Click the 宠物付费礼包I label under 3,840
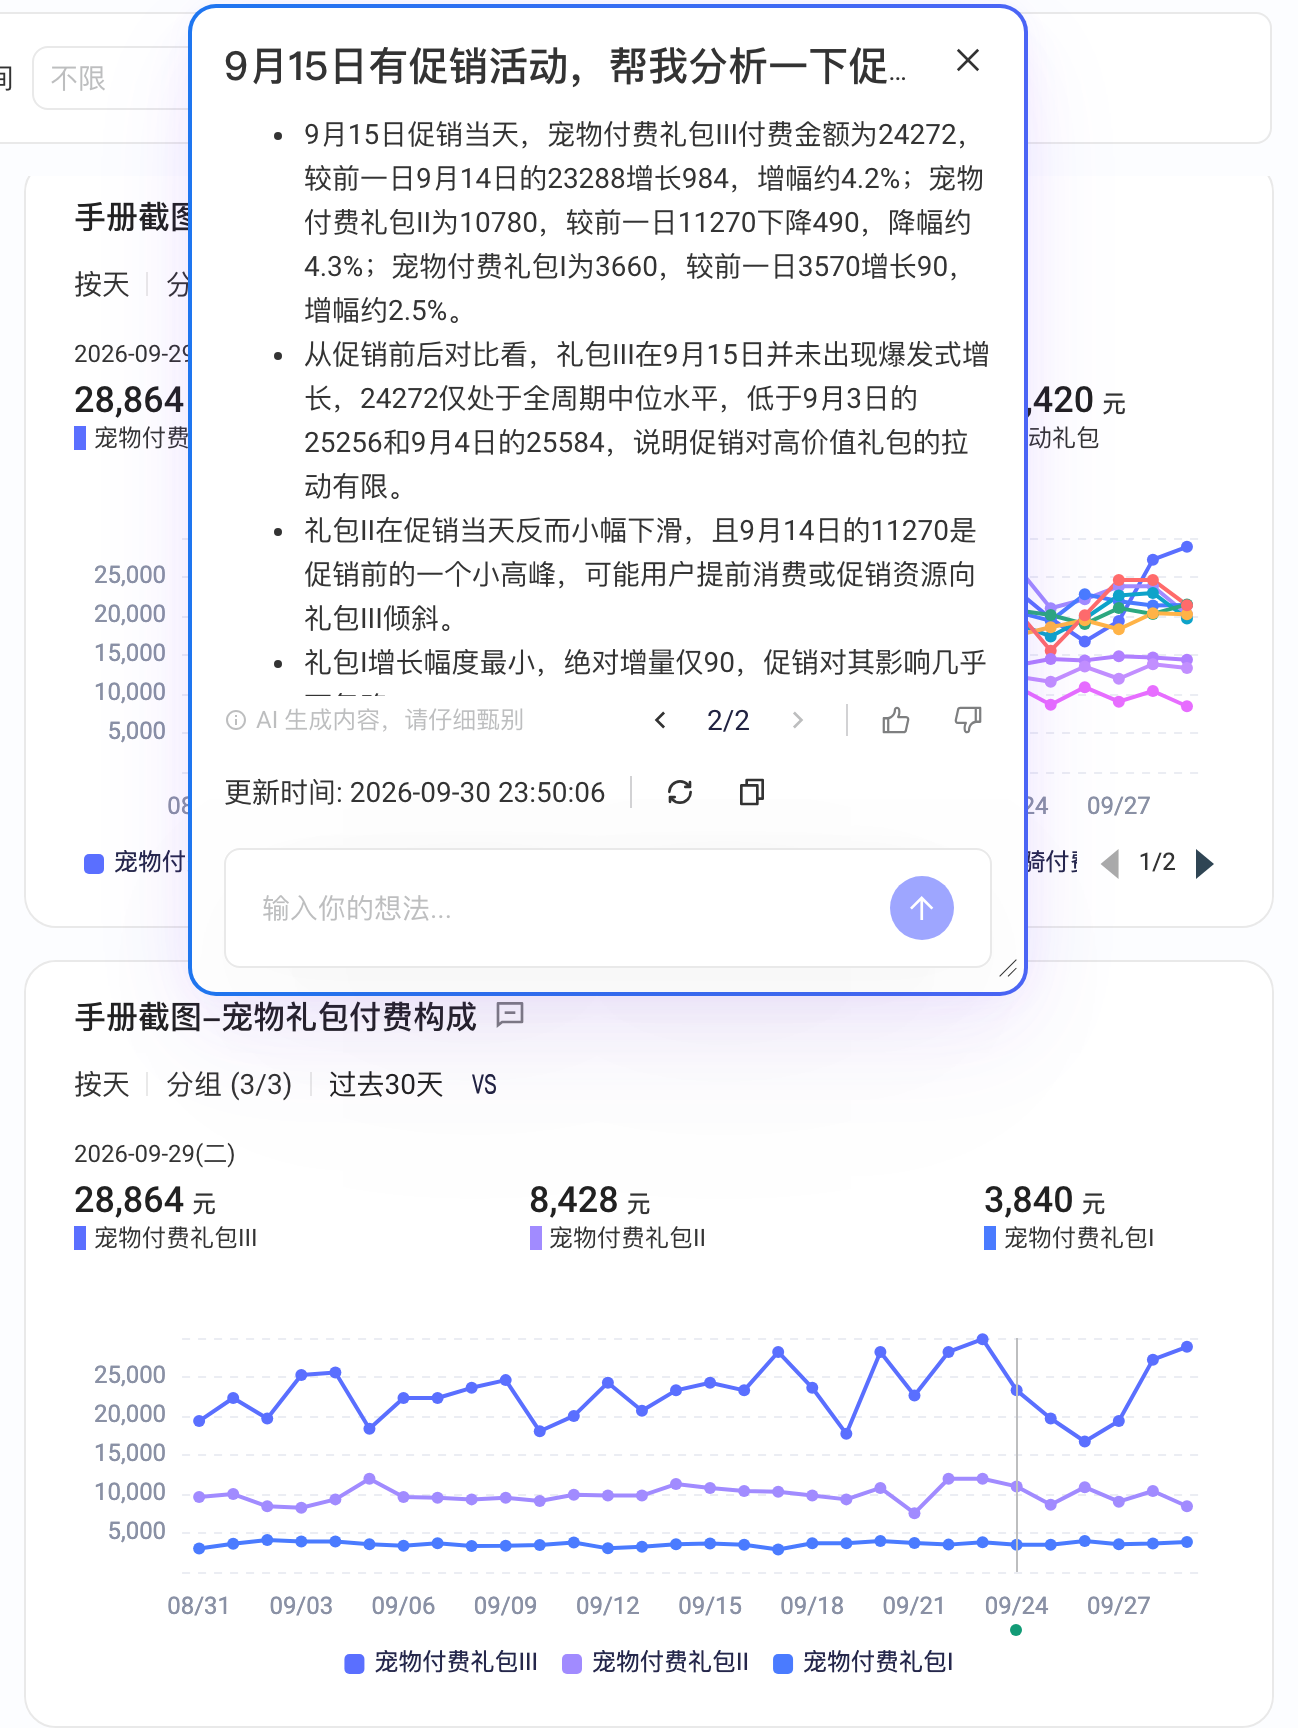1298x1728 pixels. [x=1079, y=1238]
